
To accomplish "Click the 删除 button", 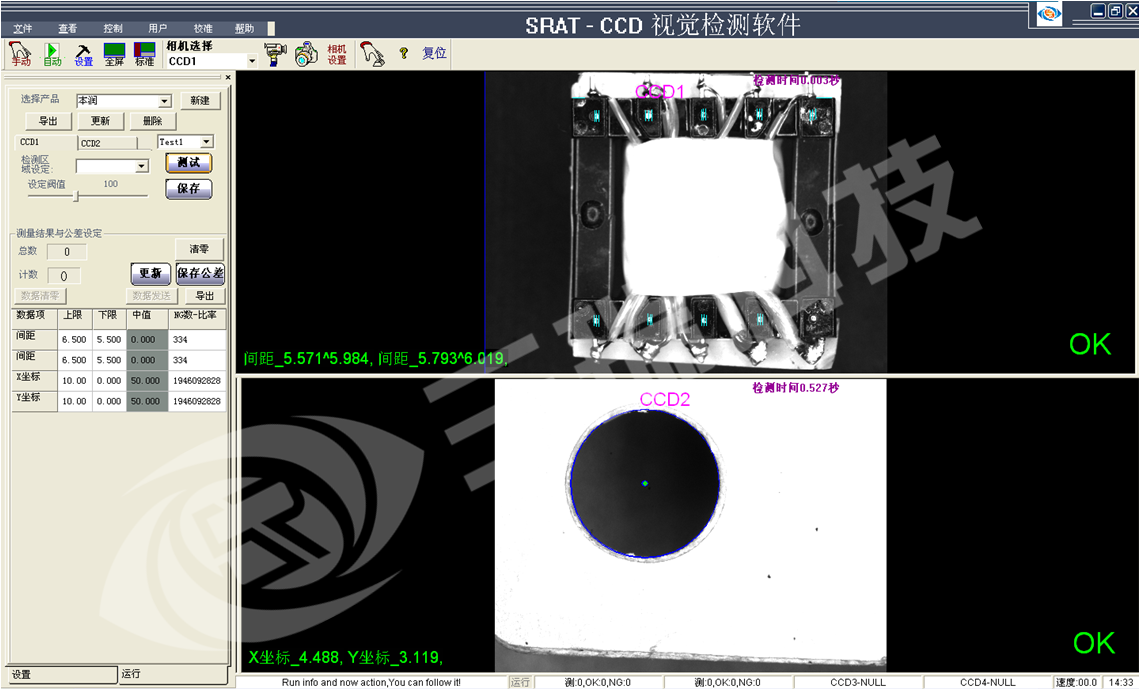I will 153,121.
